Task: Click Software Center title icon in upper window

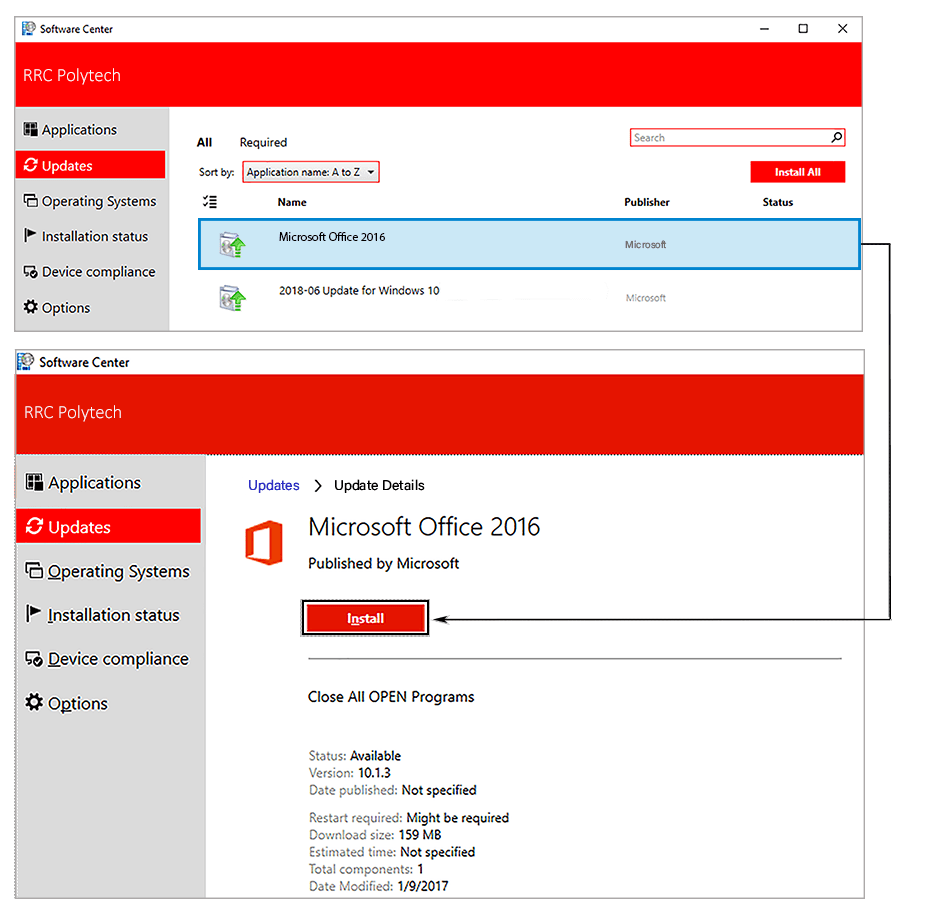Action: click(29, 29)
